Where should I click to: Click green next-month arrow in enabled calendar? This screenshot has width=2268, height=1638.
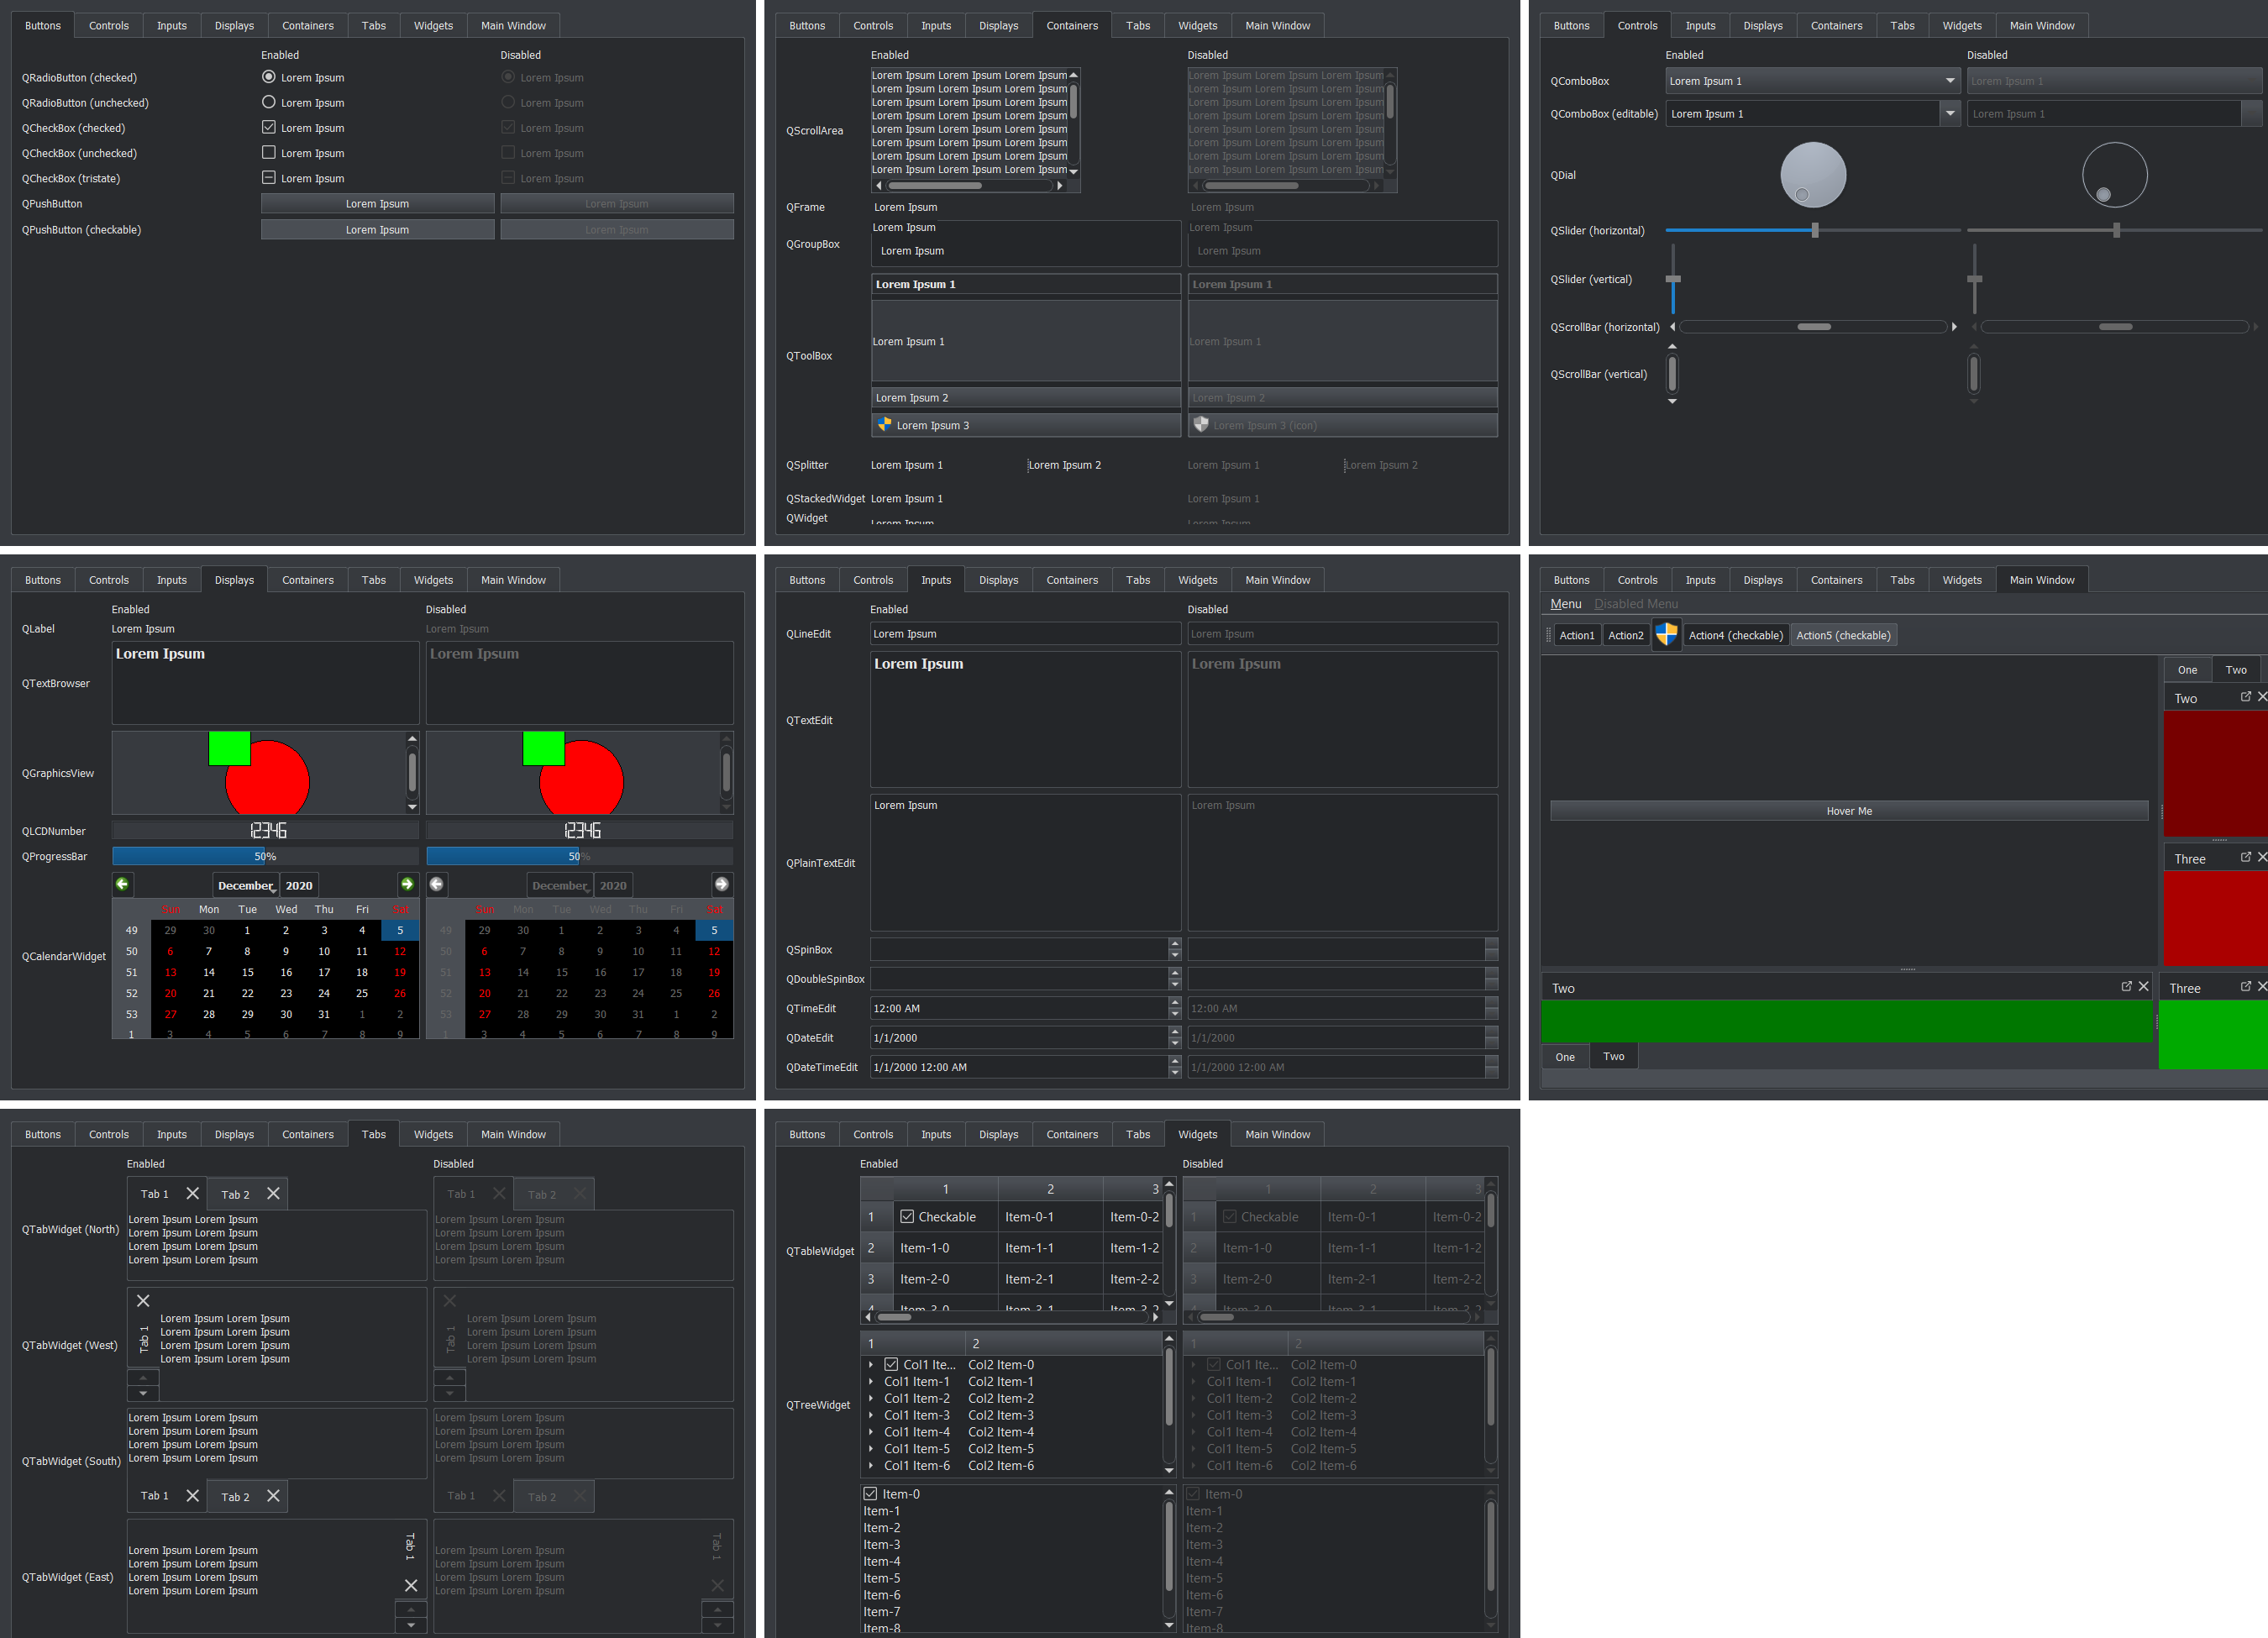pos(407,884)
